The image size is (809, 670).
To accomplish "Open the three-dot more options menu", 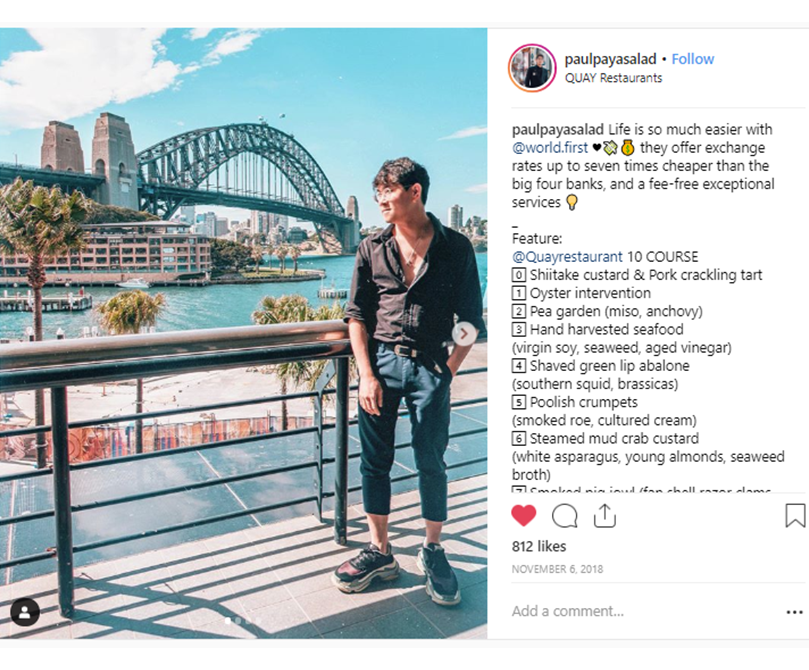I will click(795, 612).
